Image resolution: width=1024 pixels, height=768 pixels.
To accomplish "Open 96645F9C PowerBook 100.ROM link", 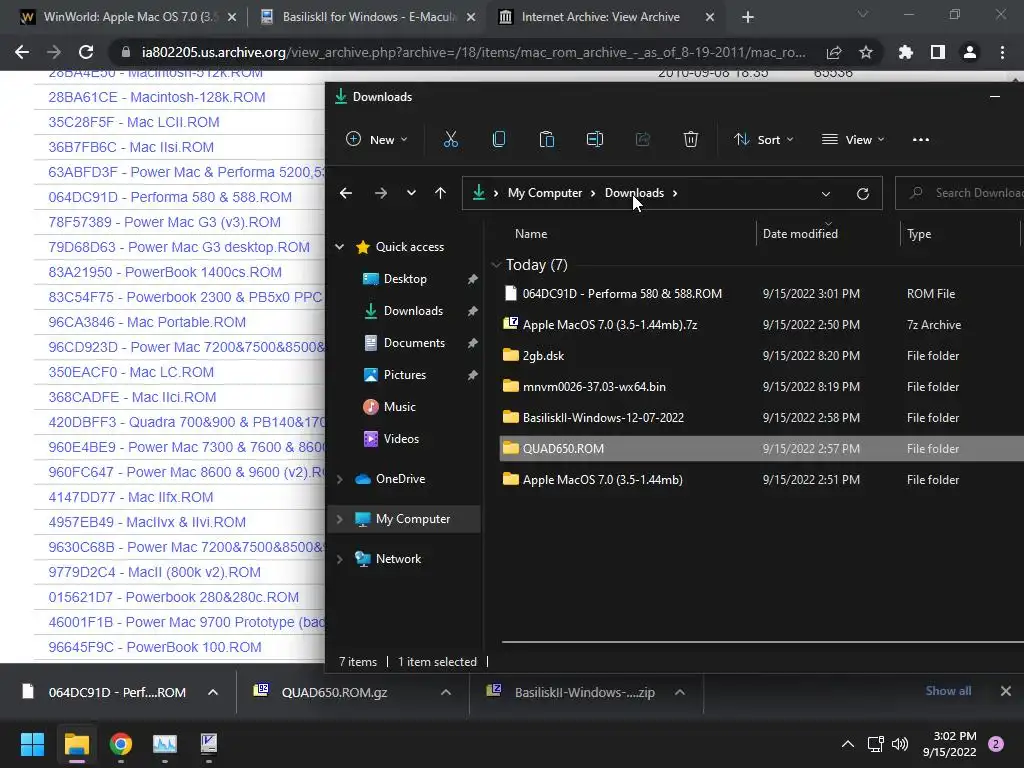I will [x=155, y=647].
